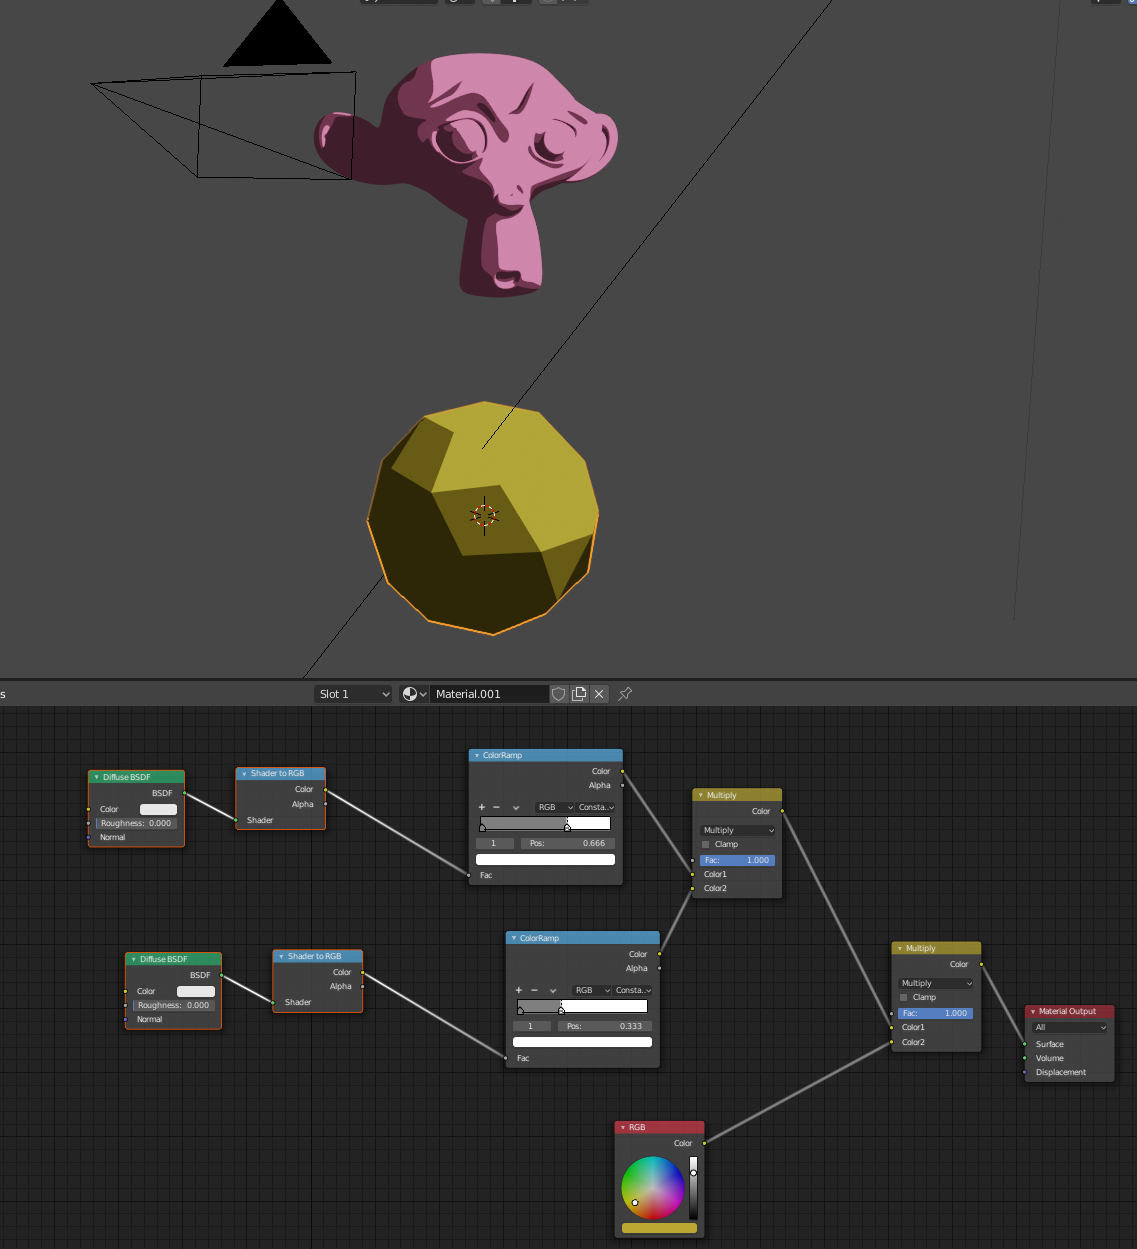
Task: Click the 0.666 ColorRamp gradient bar
Action: 545,823
